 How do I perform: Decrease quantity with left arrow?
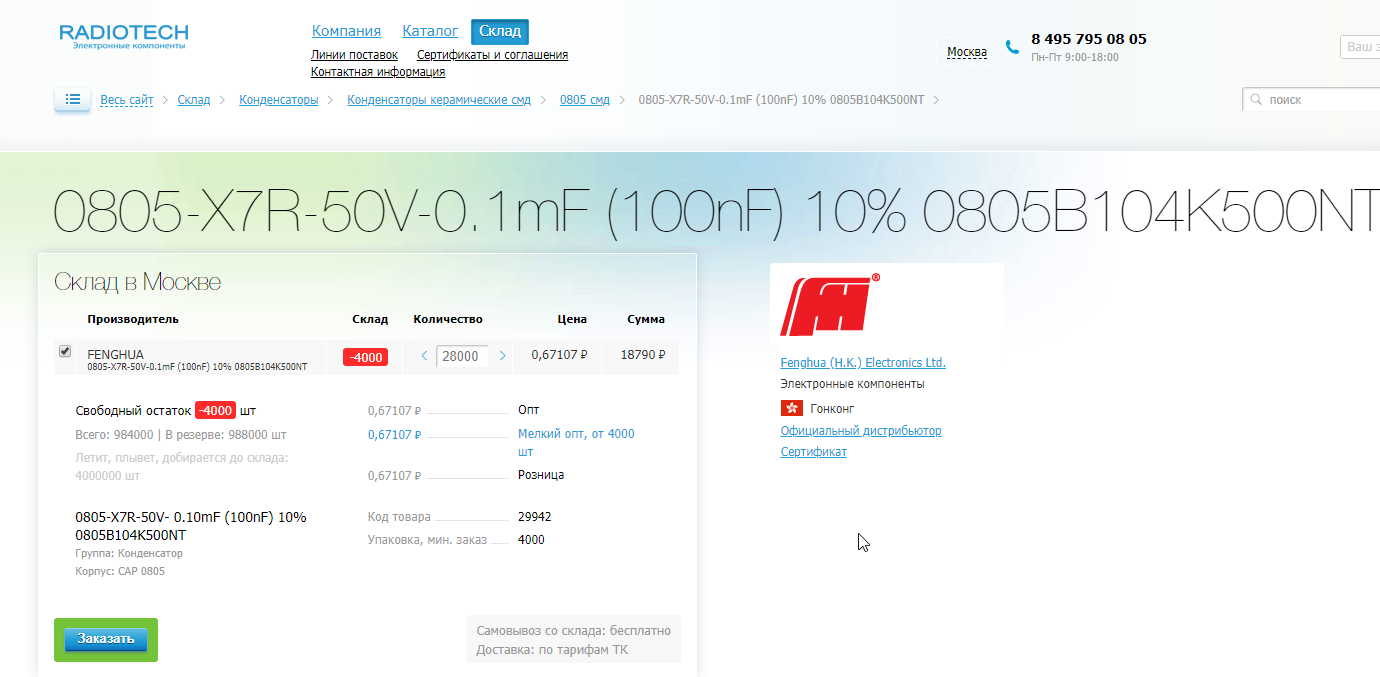tap(424, 356)
